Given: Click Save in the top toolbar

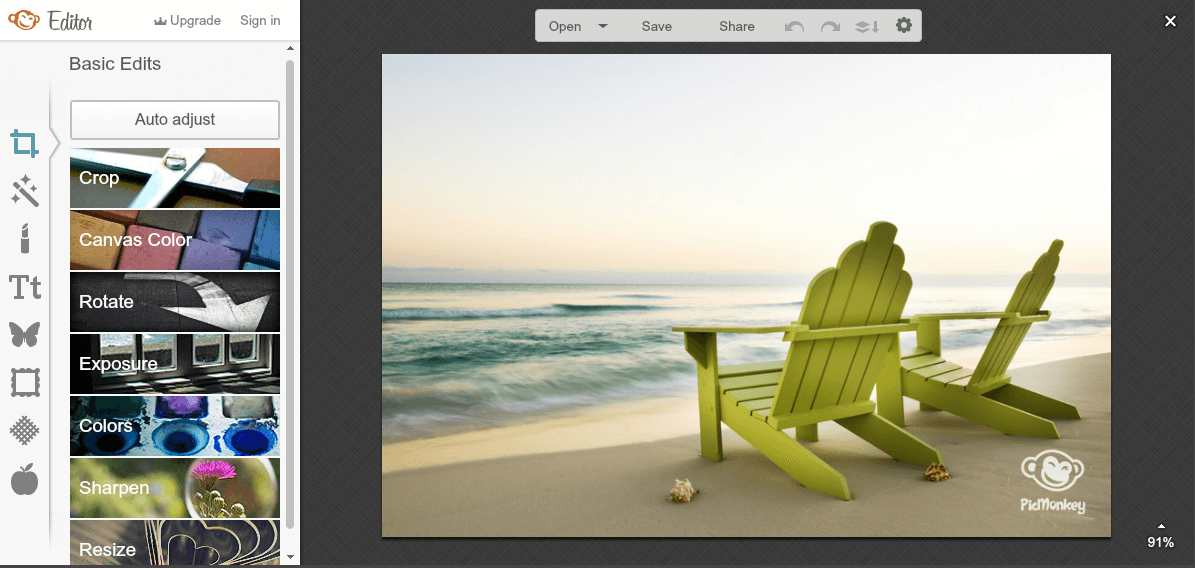Looking at the screenshot, I should (x=656, y=26).
